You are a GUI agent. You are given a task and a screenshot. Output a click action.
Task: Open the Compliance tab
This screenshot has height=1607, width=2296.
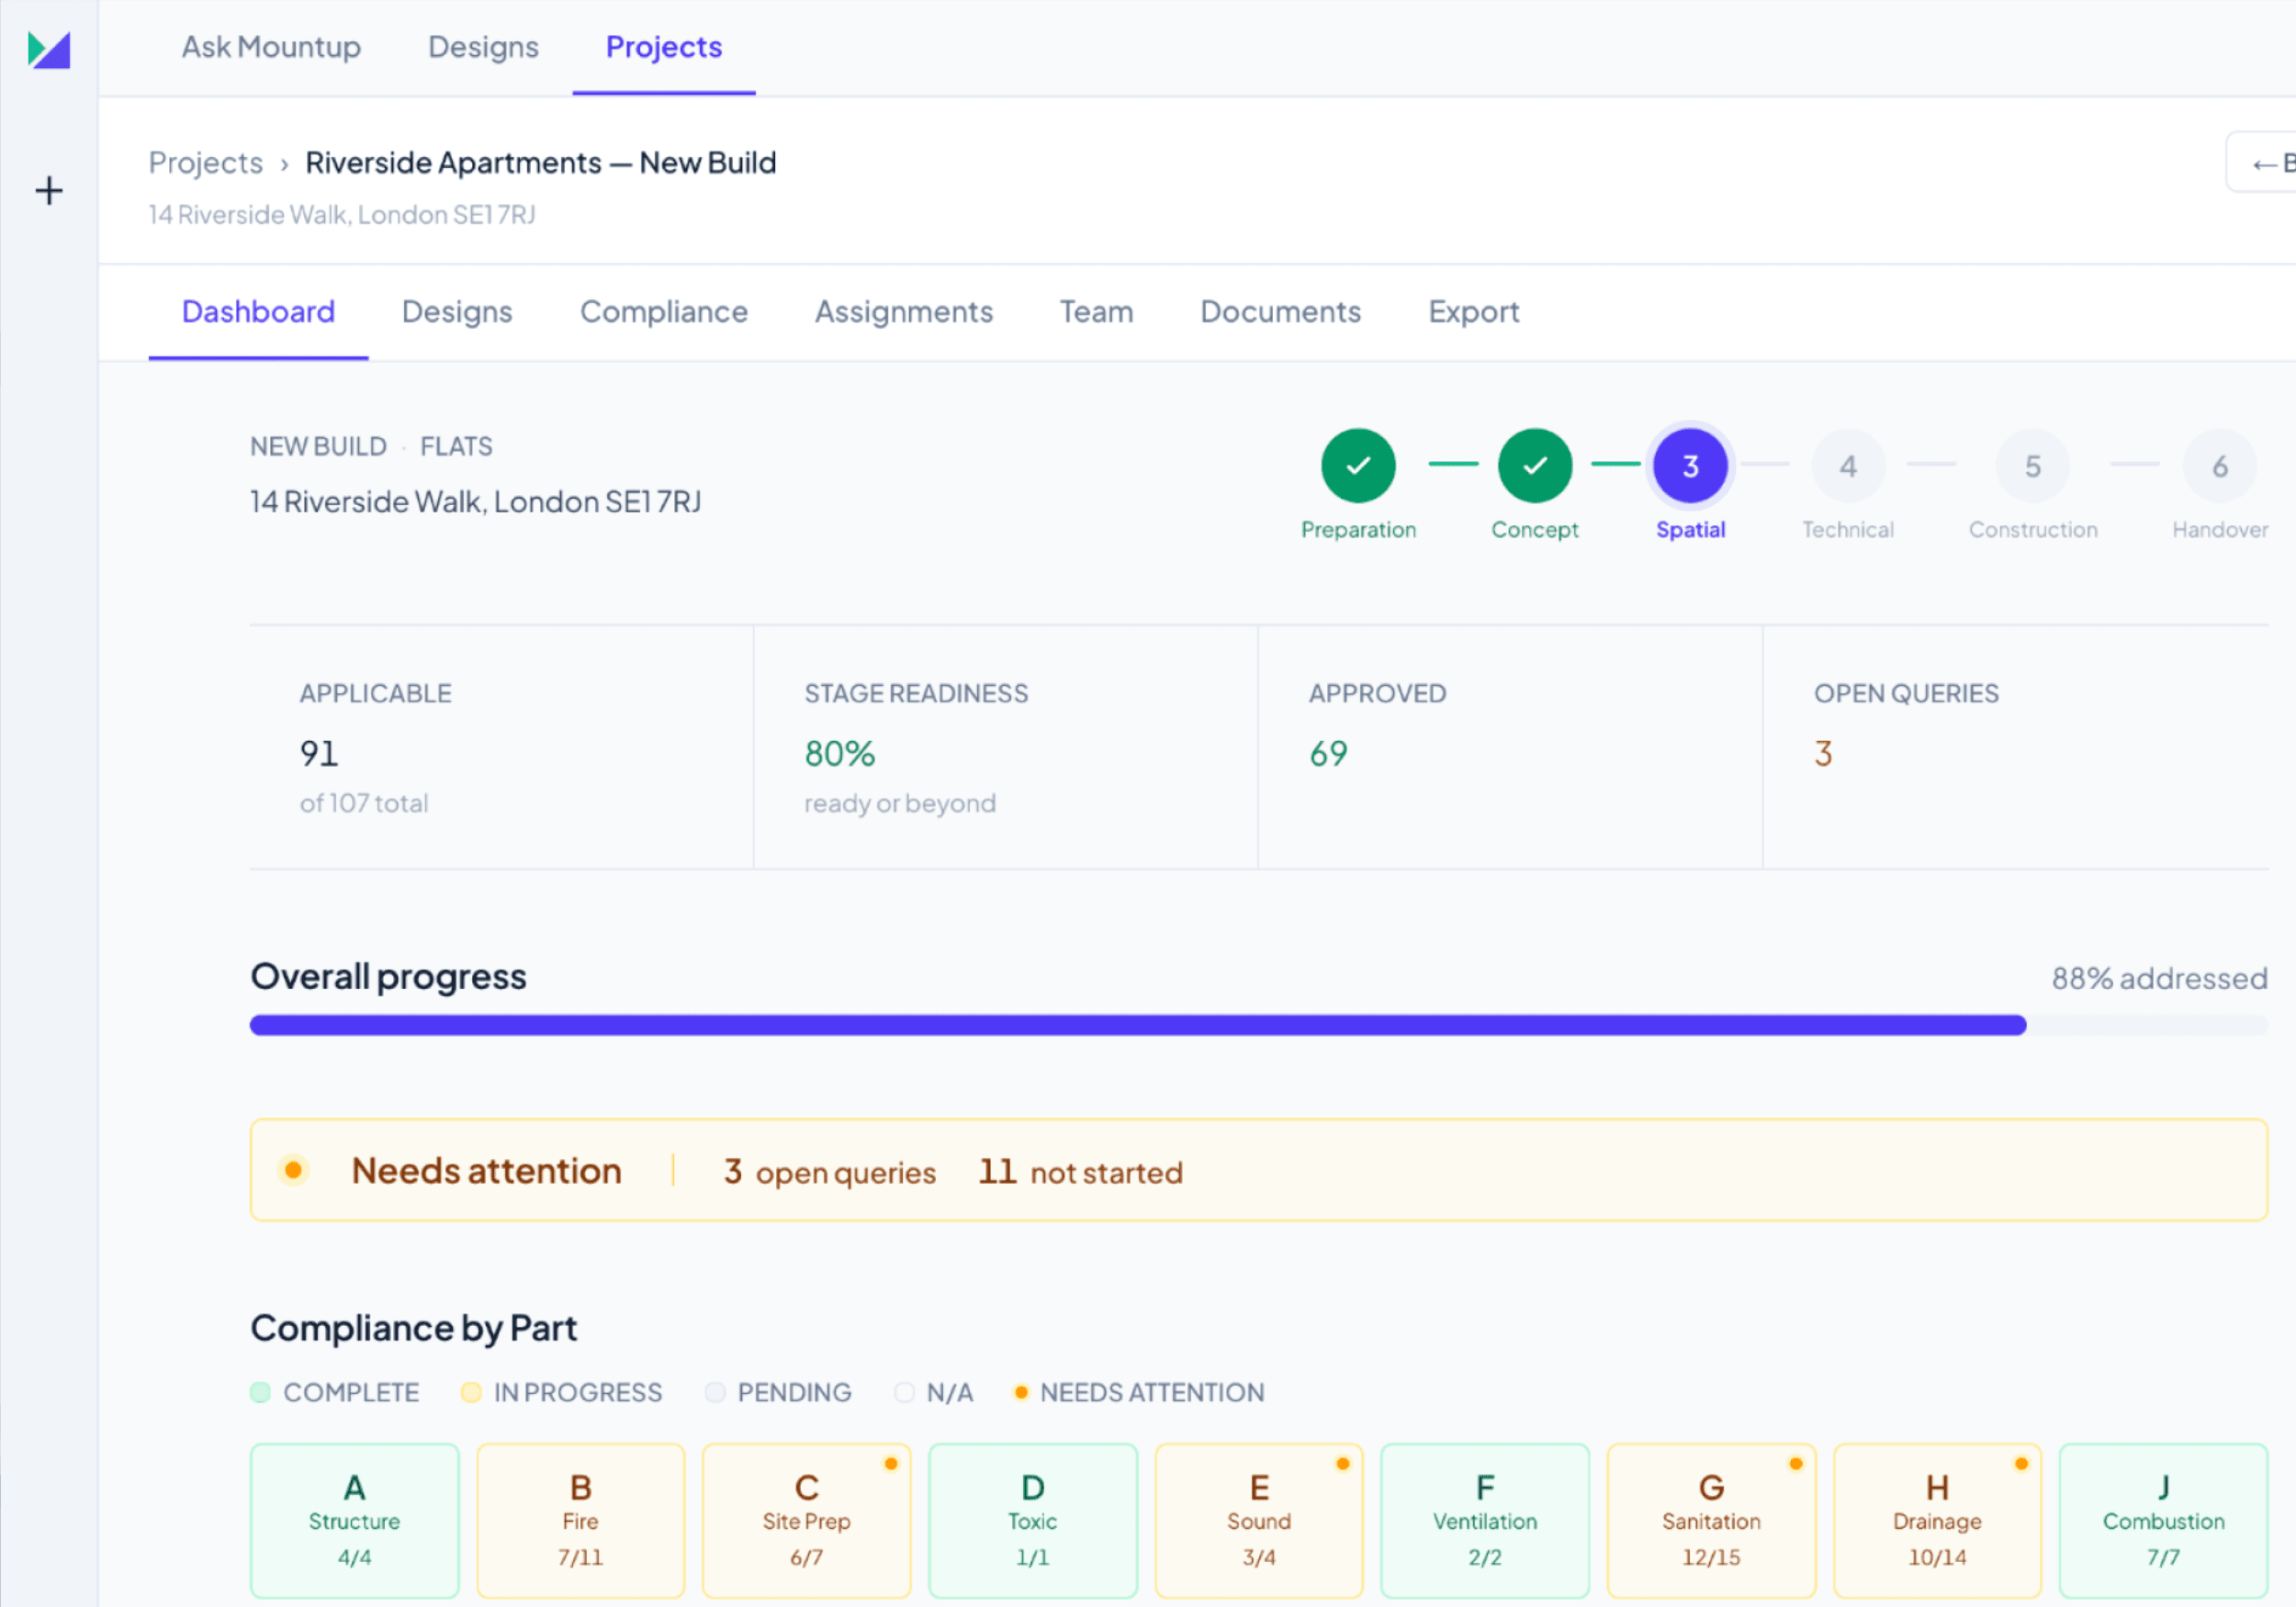click(664, 312)
